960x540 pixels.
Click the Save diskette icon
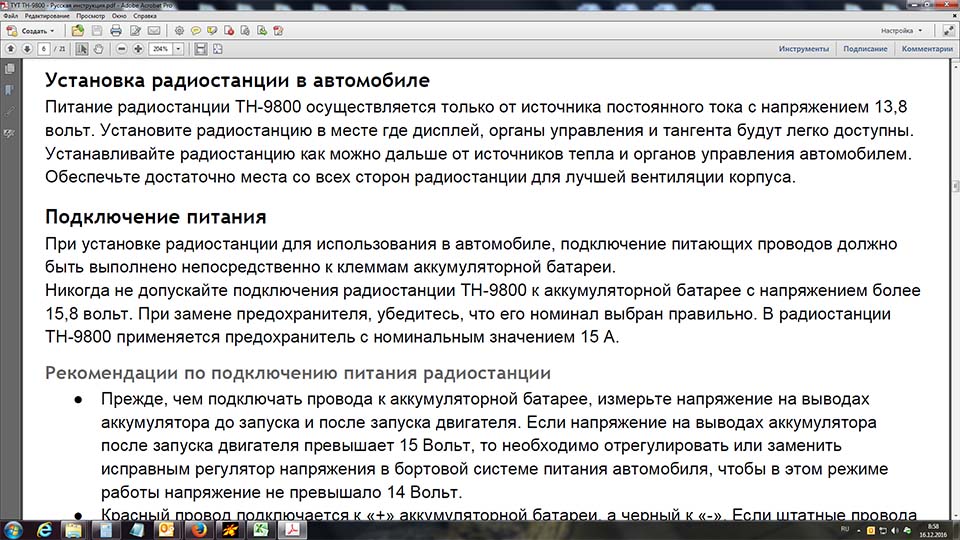click(x=97, y=31)
